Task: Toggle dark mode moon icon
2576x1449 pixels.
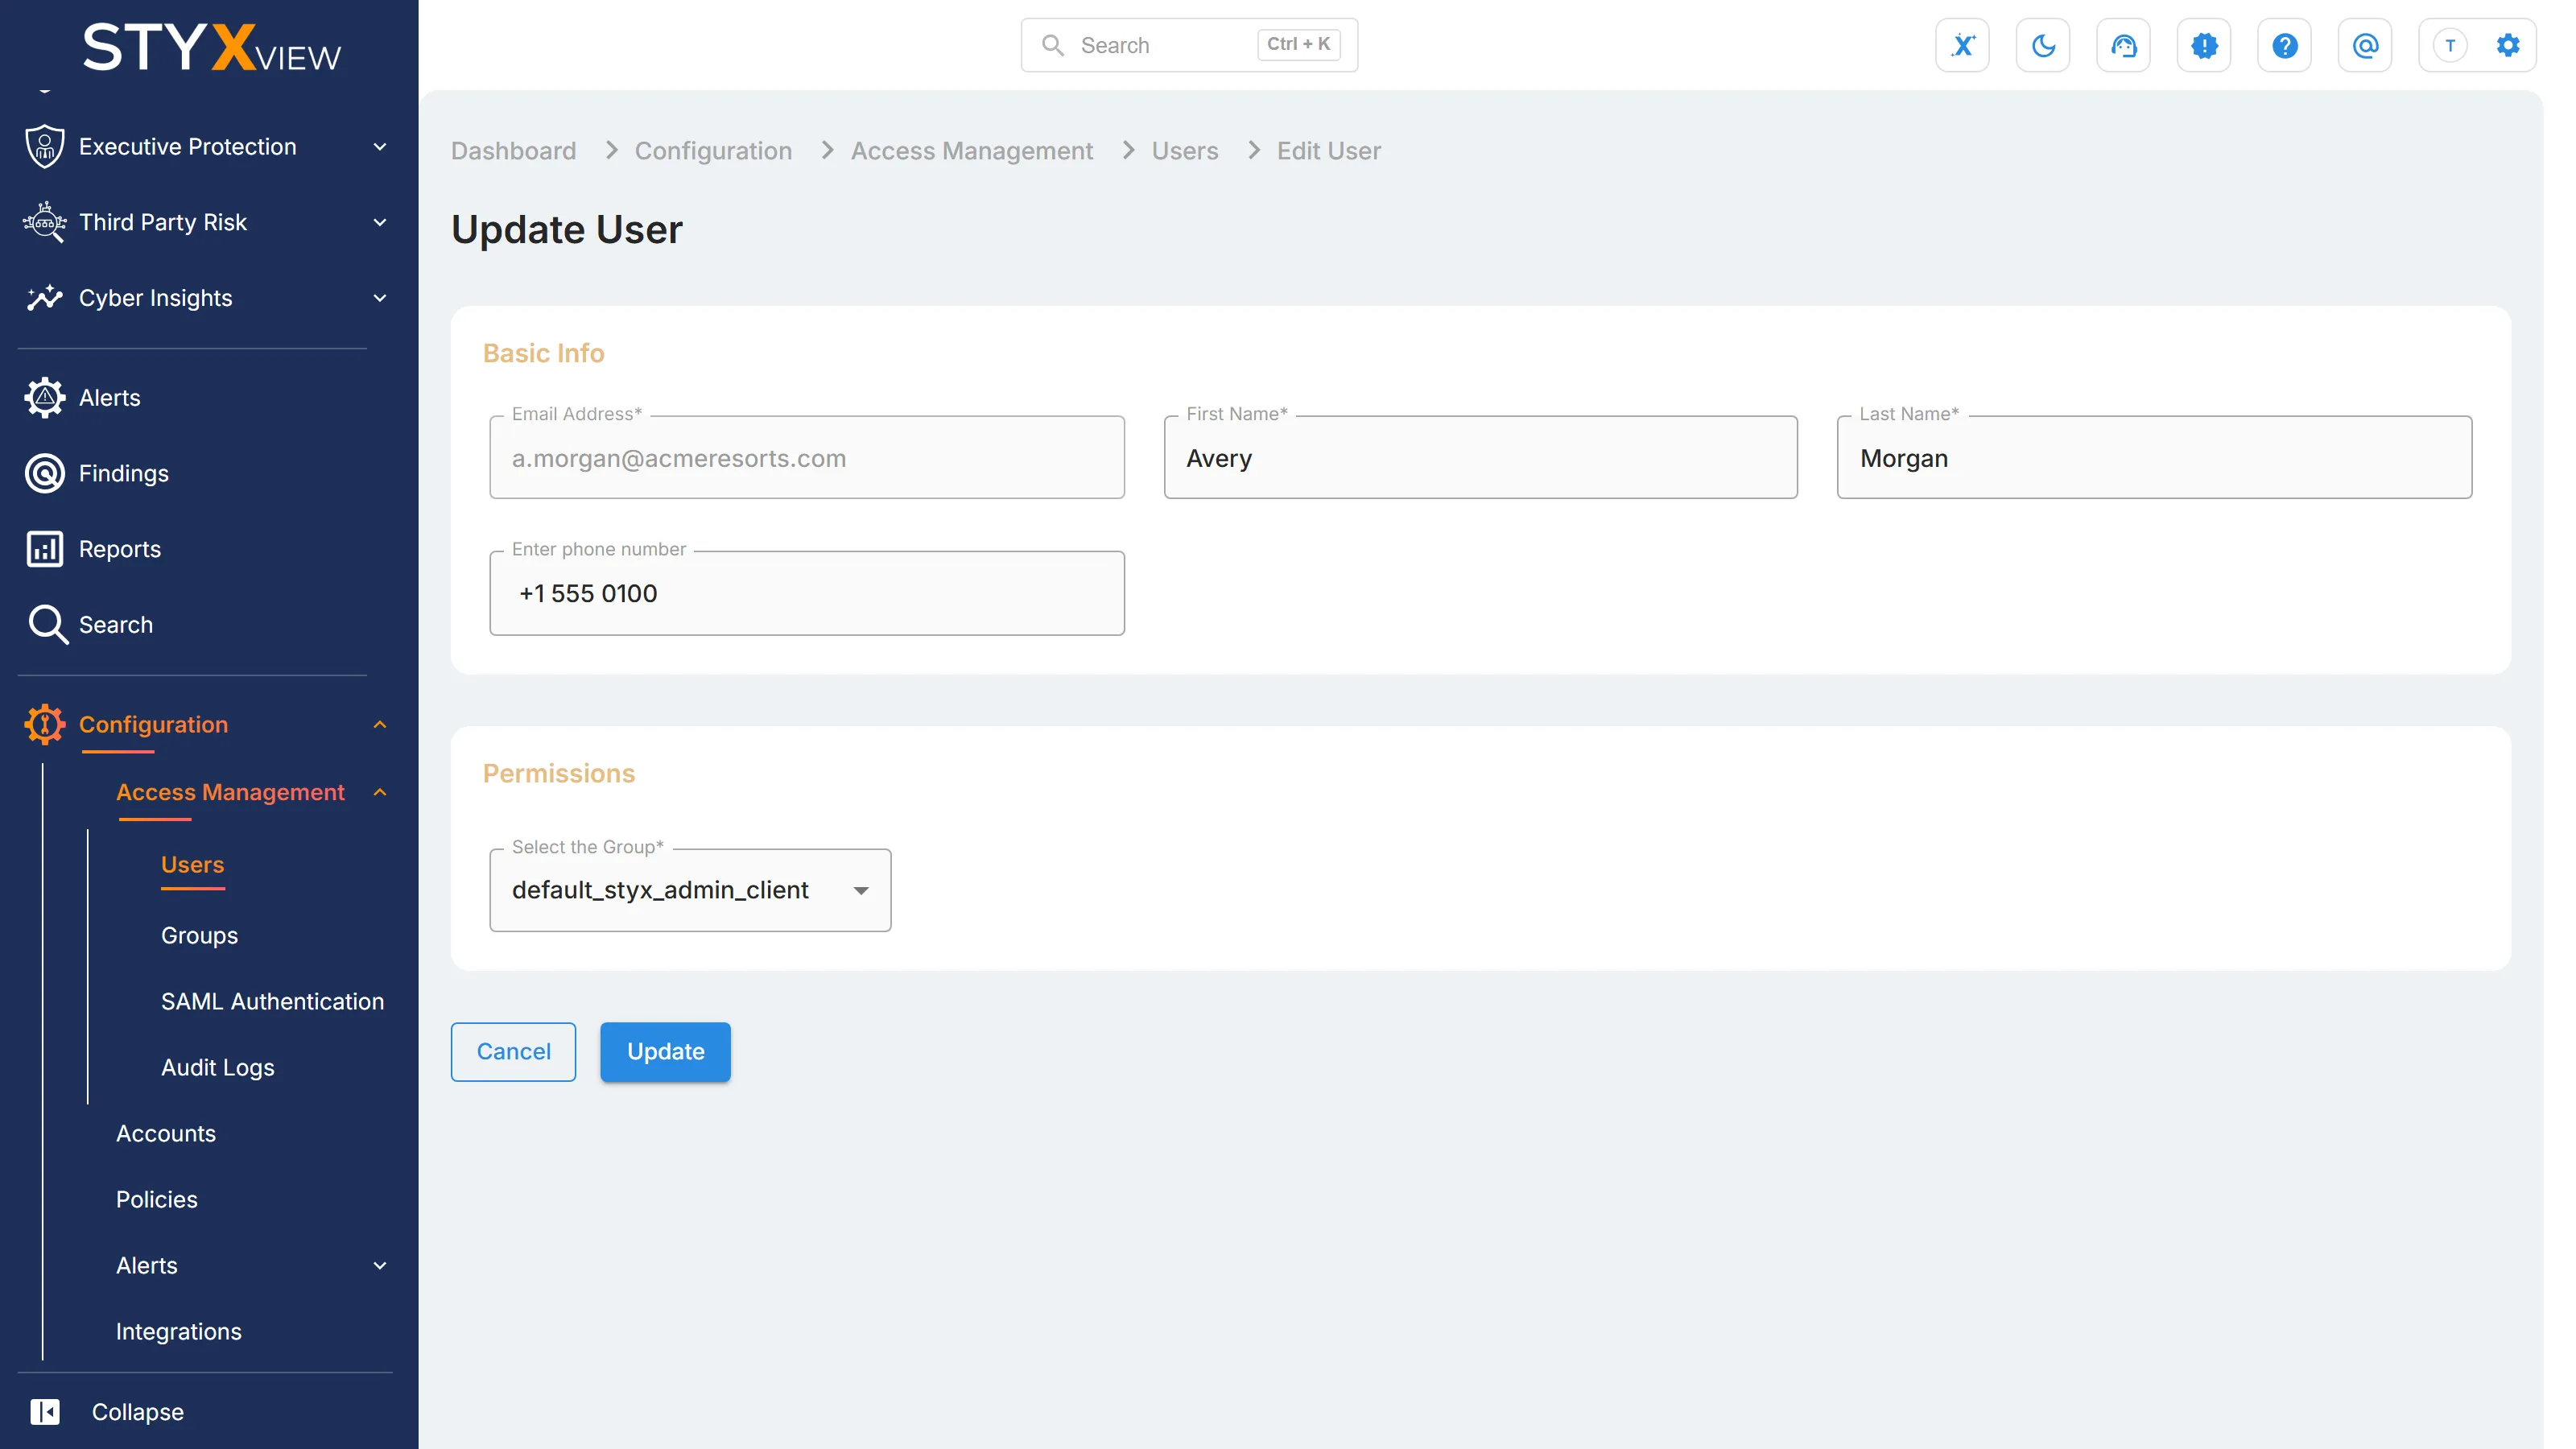Action: pyautogui.click(x=2043, y=45)
